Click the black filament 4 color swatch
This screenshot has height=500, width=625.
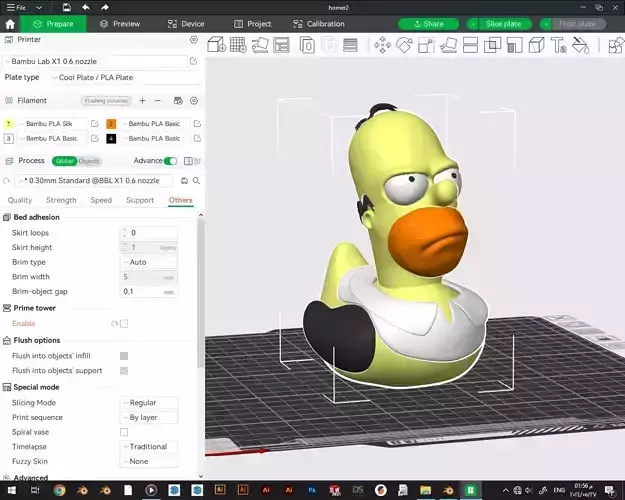[x=111, y=138]
